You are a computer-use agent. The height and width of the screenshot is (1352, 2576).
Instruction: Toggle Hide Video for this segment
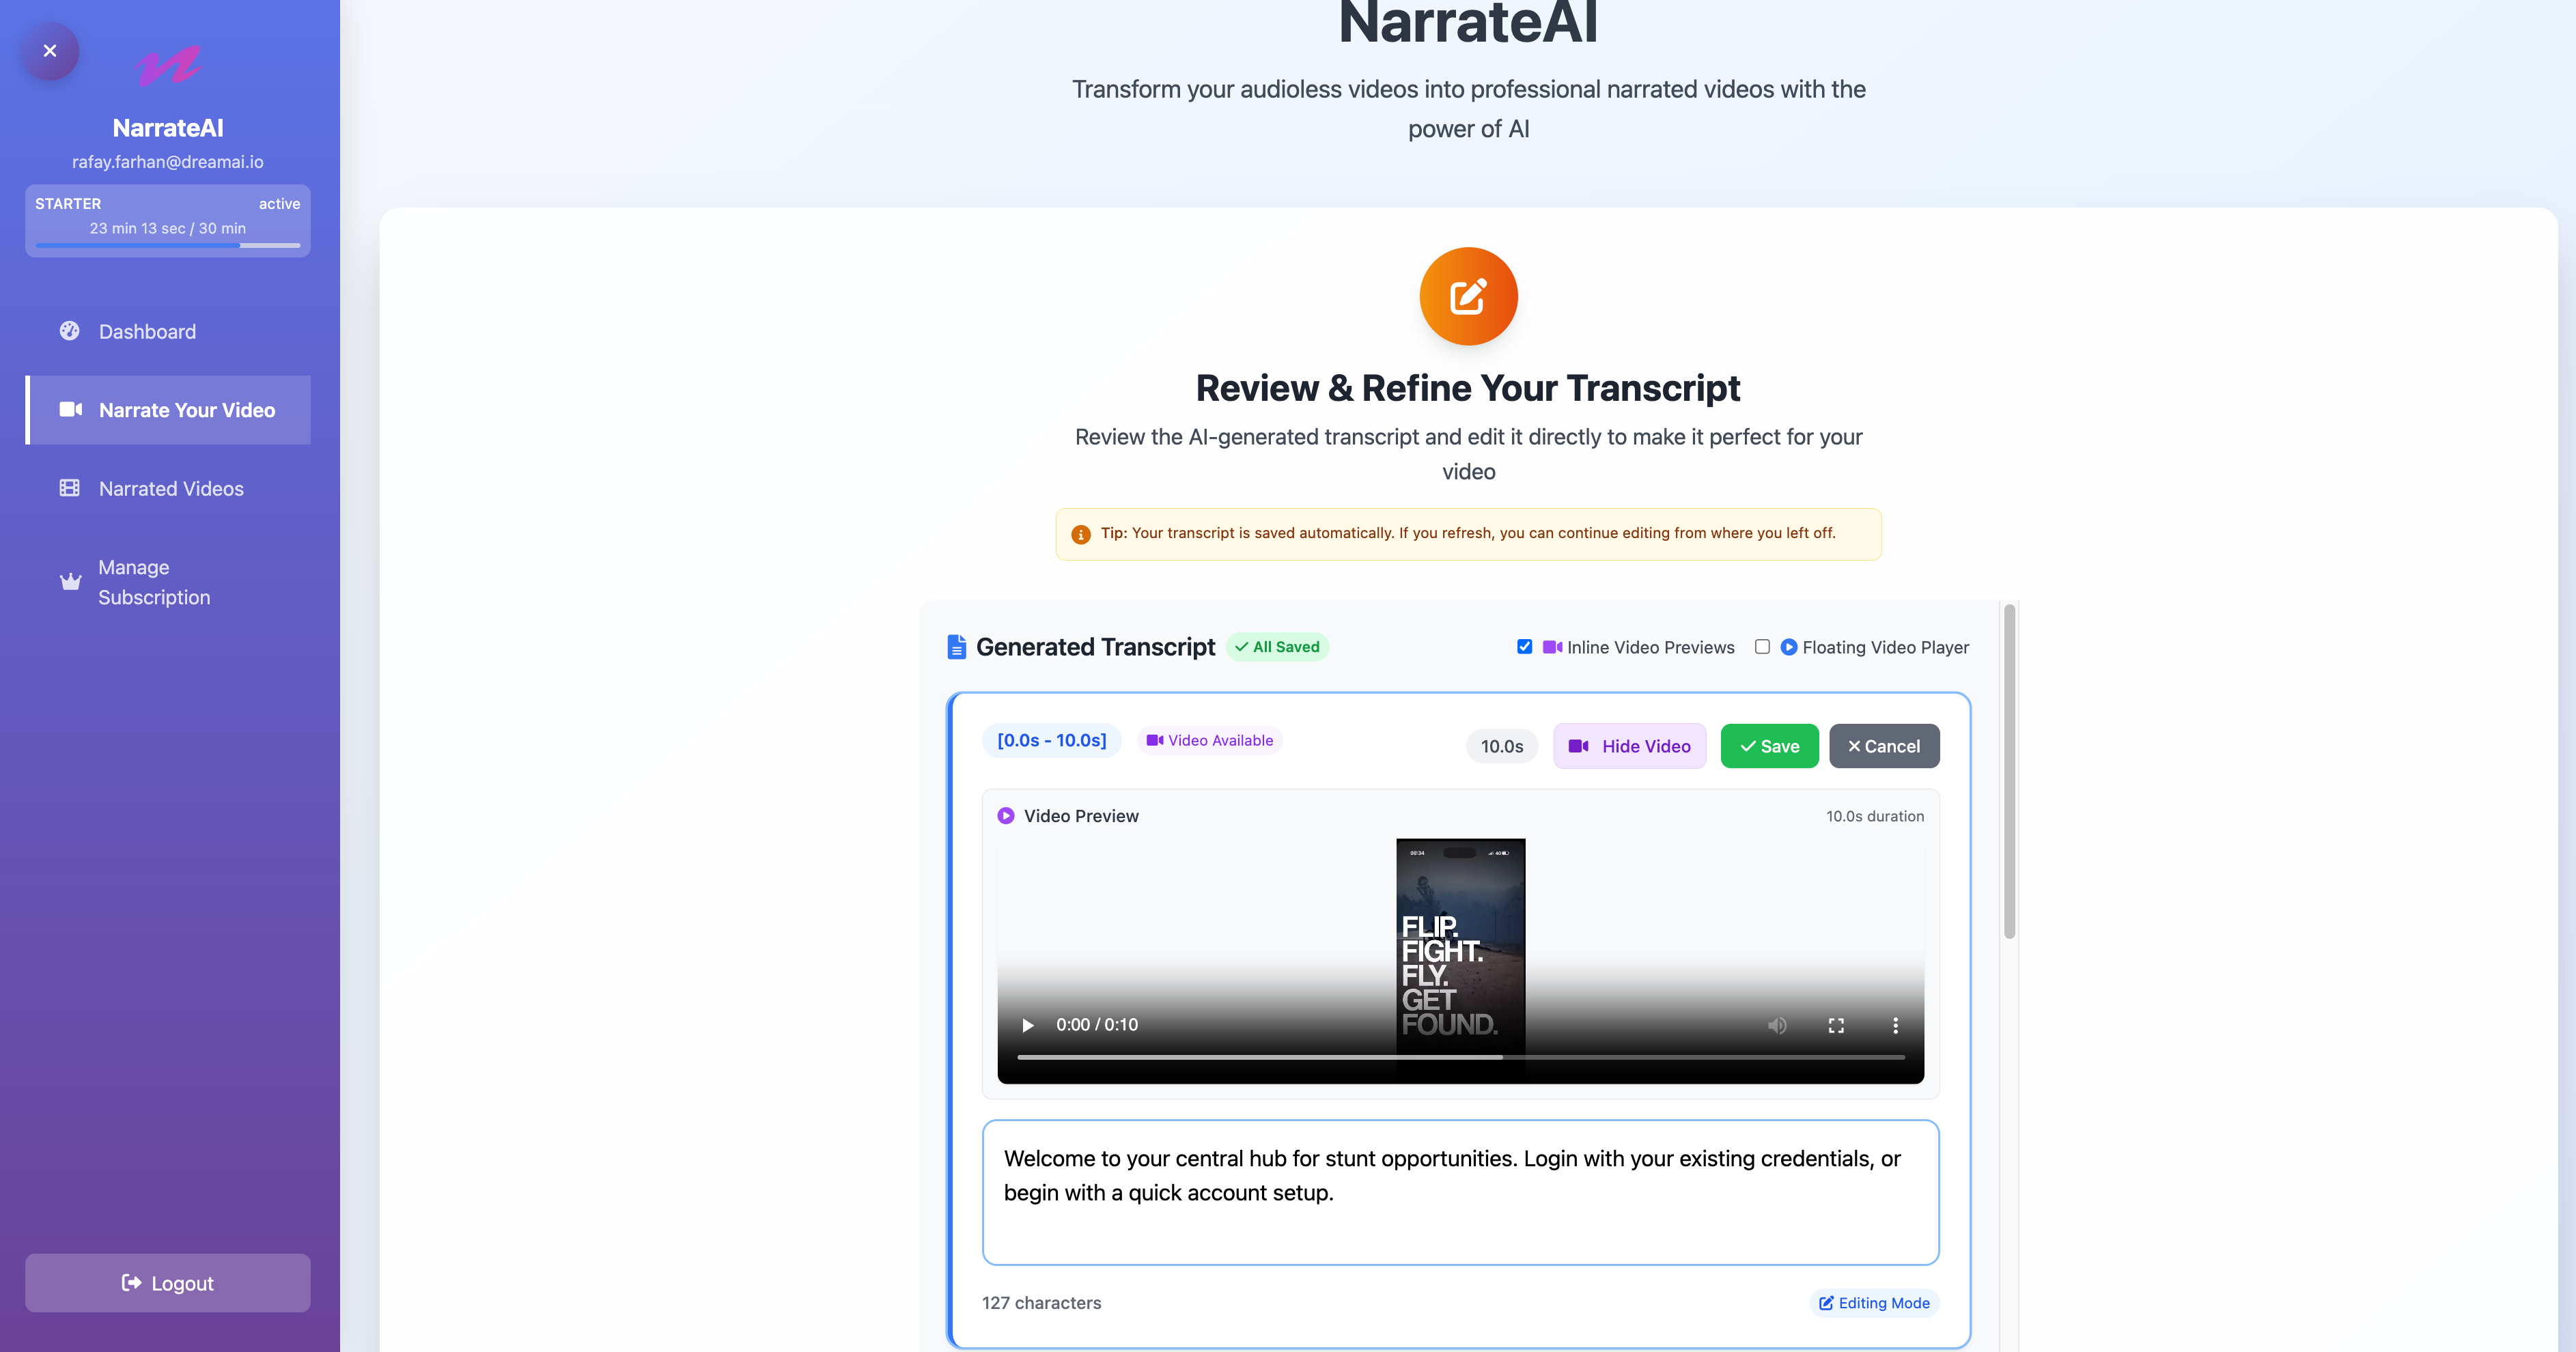(1629, 745)
